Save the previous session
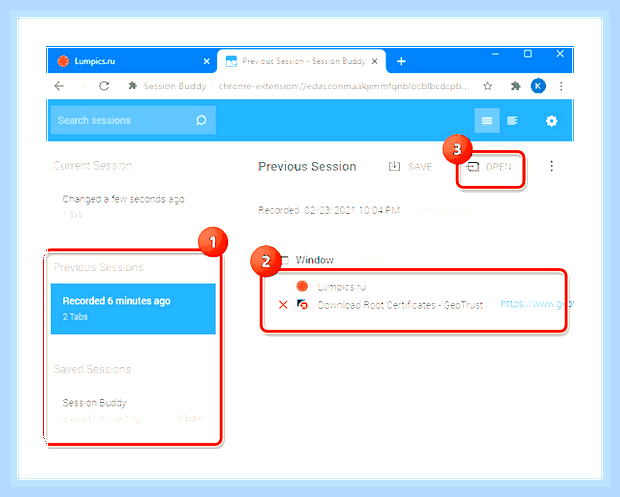This screenshot has height=497, width=620. (410, 166)
